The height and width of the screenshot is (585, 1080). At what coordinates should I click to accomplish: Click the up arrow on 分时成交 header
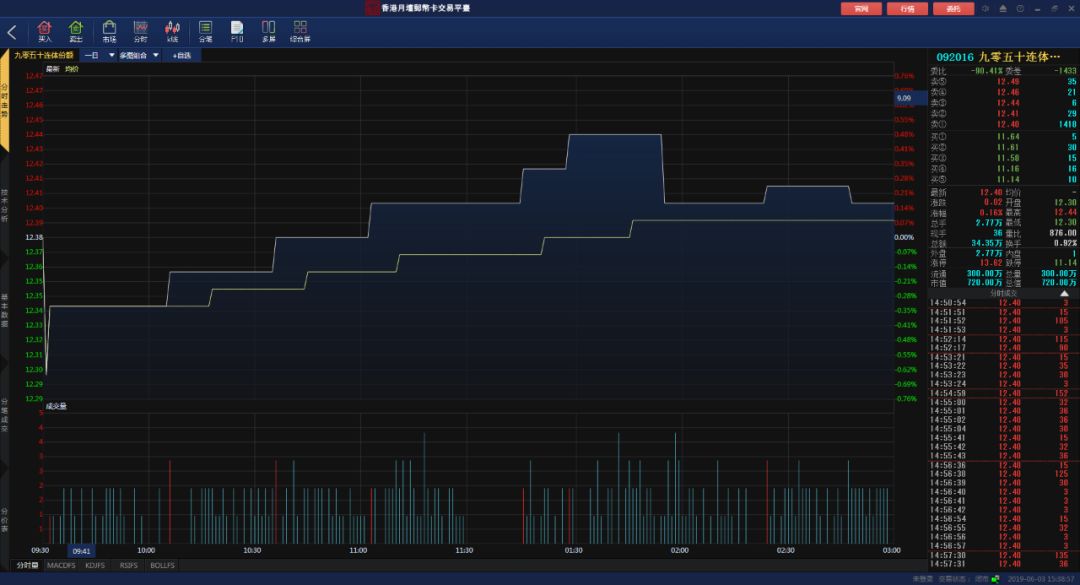click(1064, 294)
